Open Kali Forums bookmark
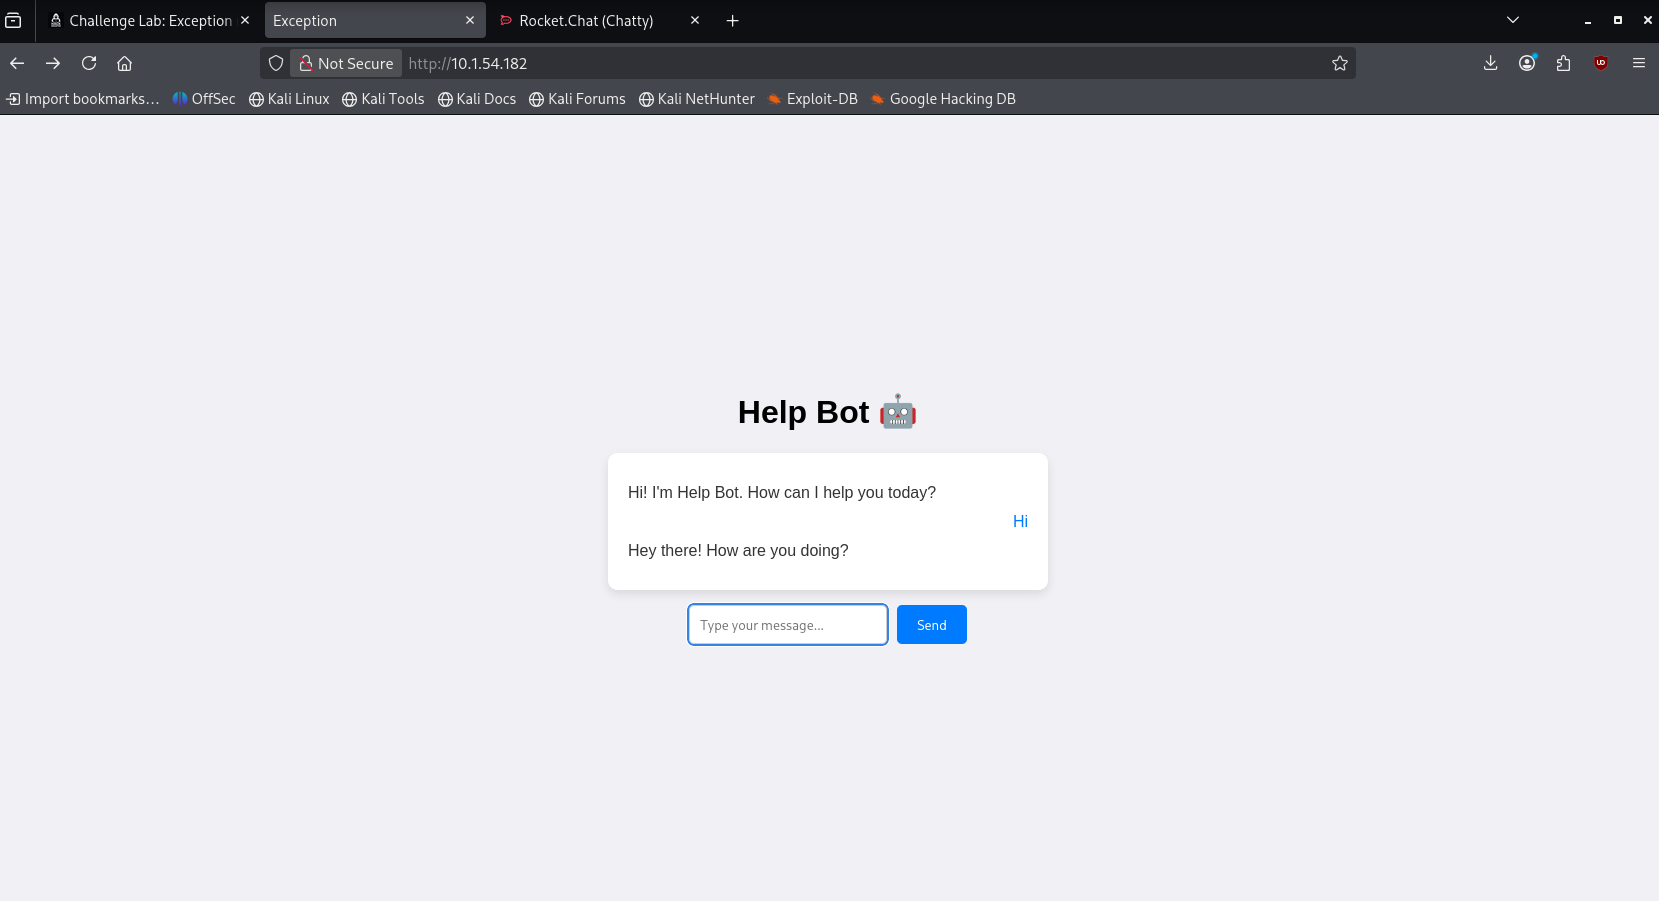This screenshot has height=901, width=1659. 577,99
